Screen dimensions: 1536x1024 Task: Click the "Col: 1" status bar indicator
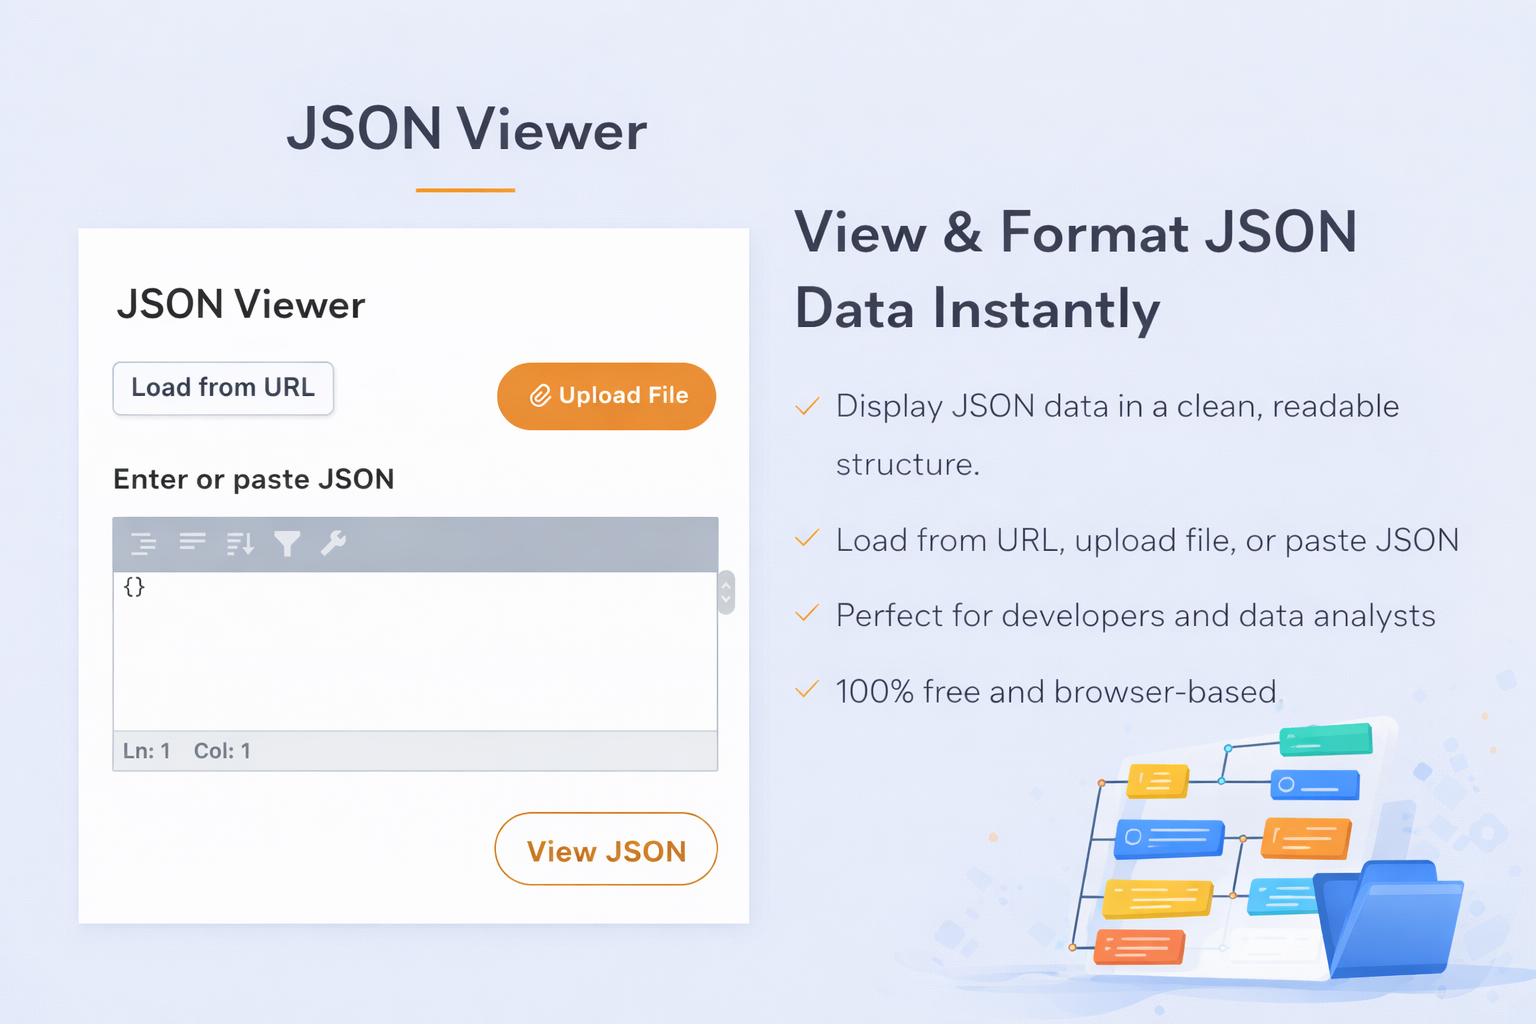pyautogui.click(x=222, y=751)
